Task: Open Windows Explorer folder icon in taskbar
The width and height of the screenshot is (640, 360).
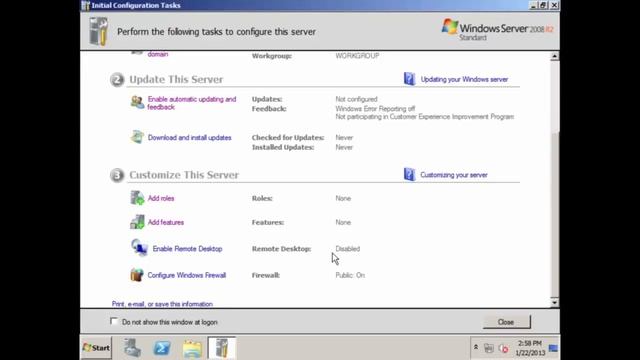Action: click(192, 348)
